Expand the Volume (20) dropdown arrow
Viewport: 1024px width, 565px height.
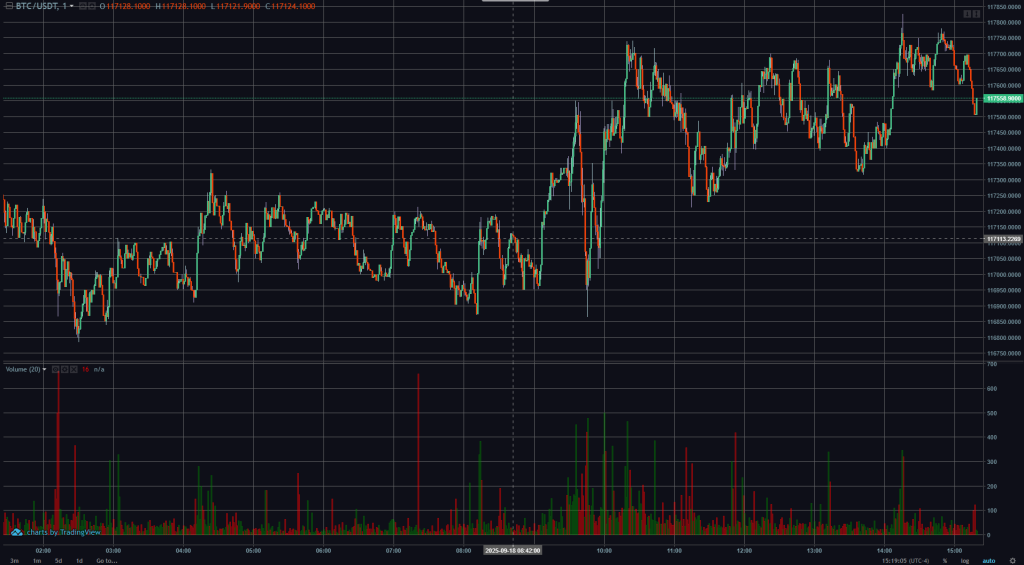tap(44, 369)
